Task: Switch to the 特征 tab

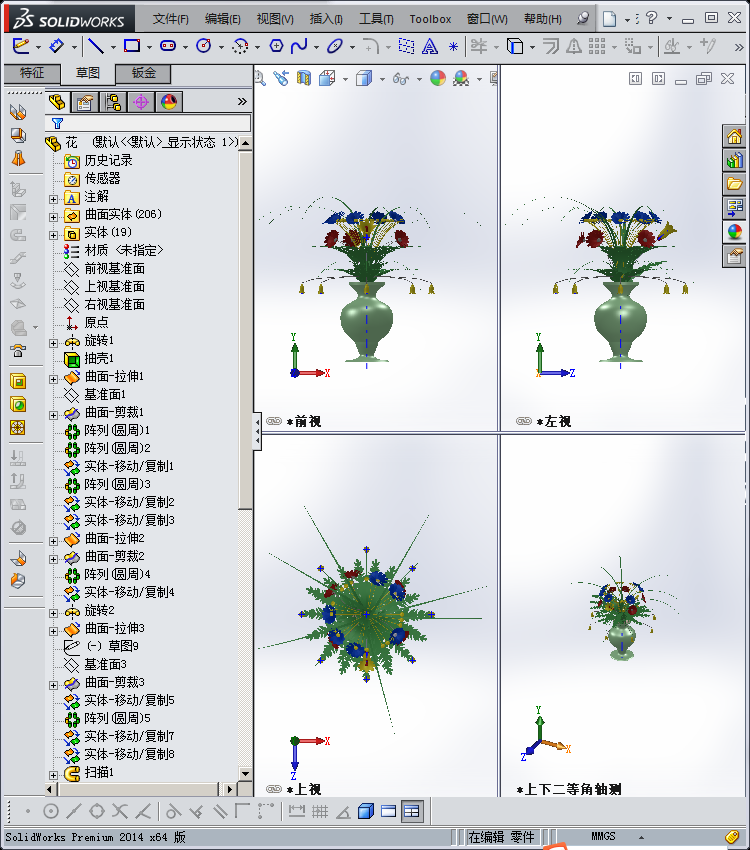Action: (32, 73)
